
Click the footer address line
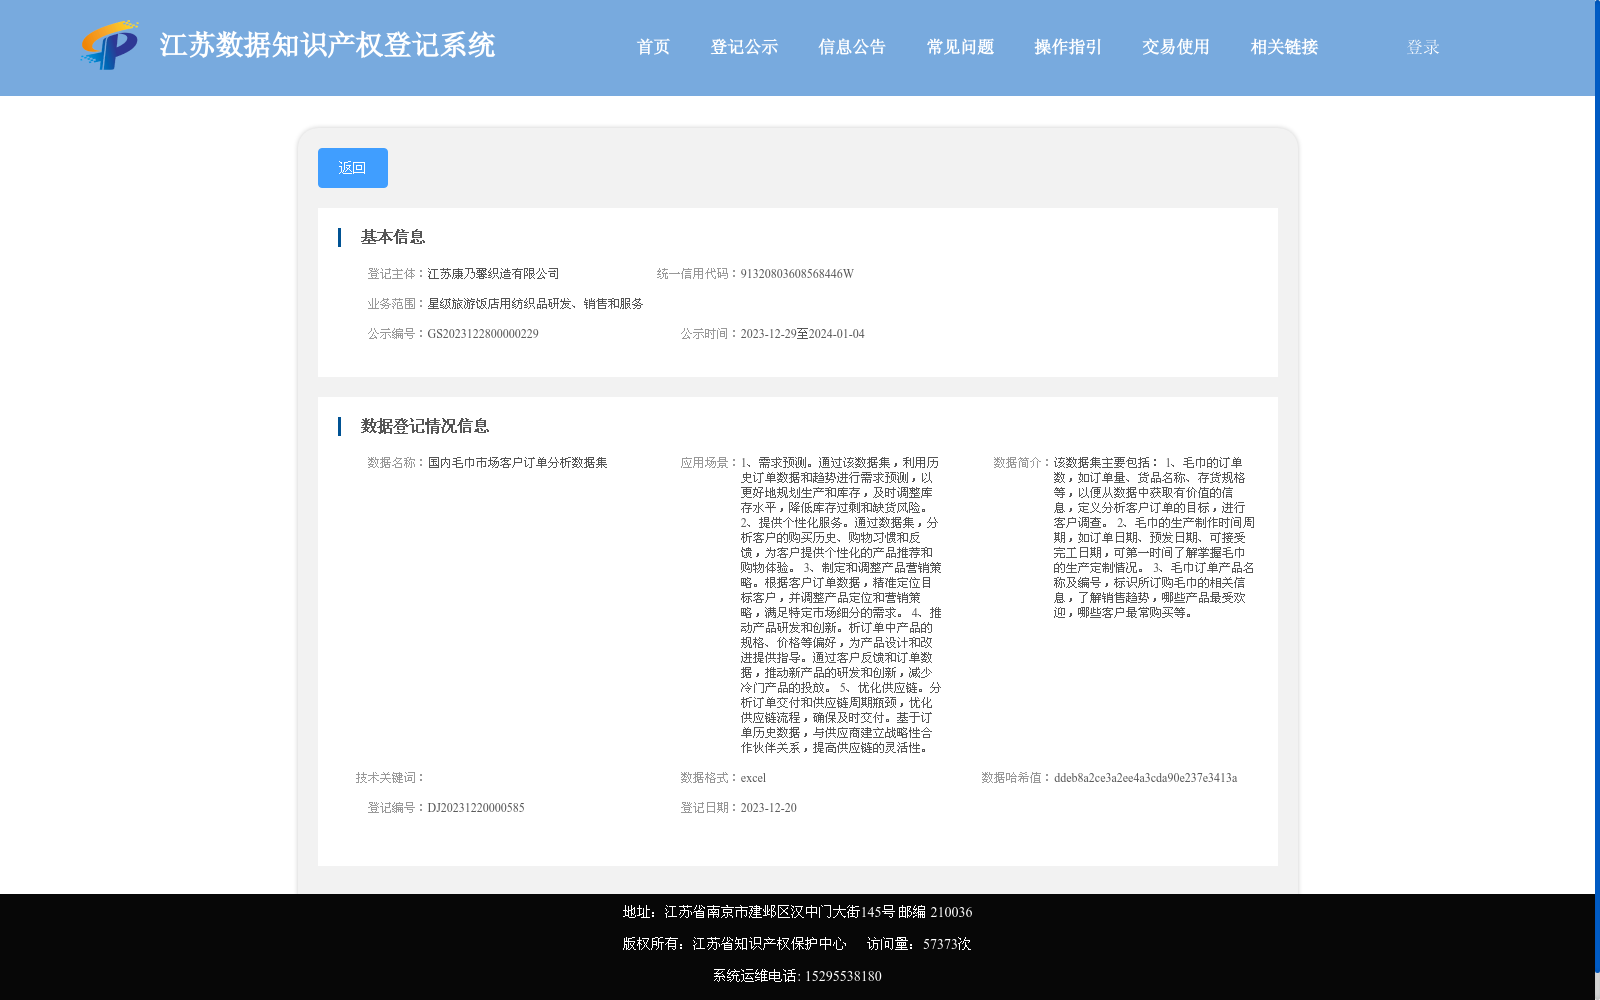click(797, 912)
